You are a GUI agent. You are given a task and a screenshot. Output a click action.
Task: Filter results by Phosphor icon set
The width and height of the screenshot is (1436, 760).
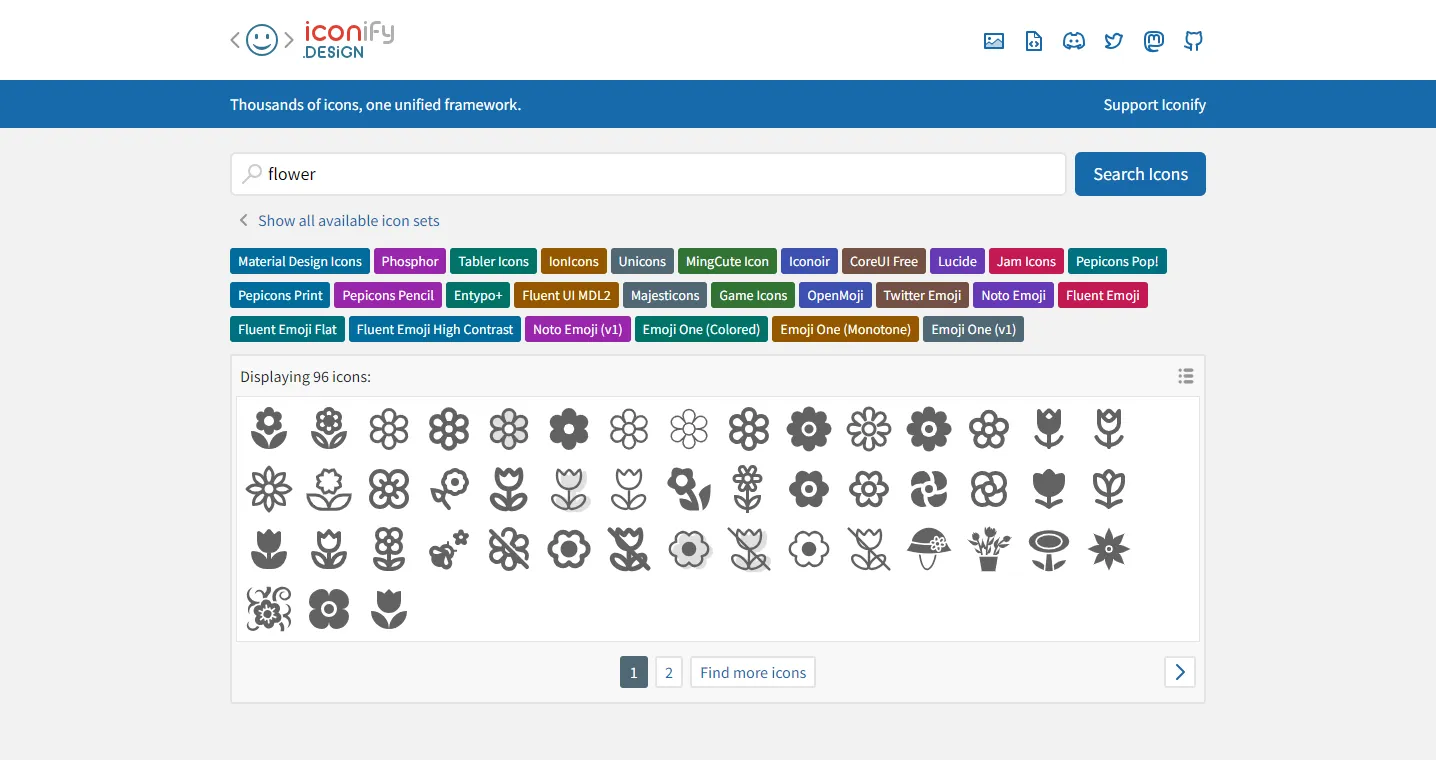(x=409, y=262)
